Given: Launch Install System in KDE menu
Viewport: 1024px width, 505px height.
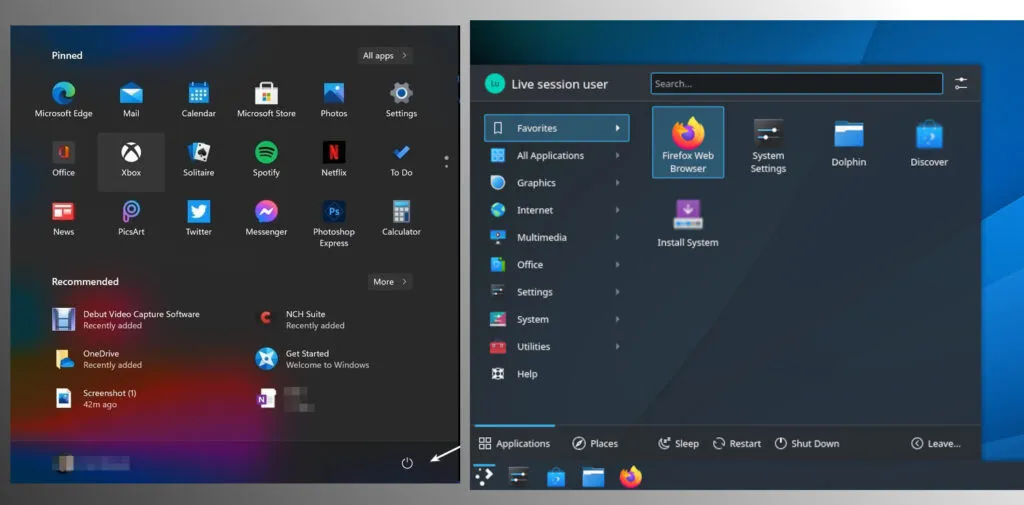Looking at the screenshot, I should pyautogui.click(x=688, y=223).
